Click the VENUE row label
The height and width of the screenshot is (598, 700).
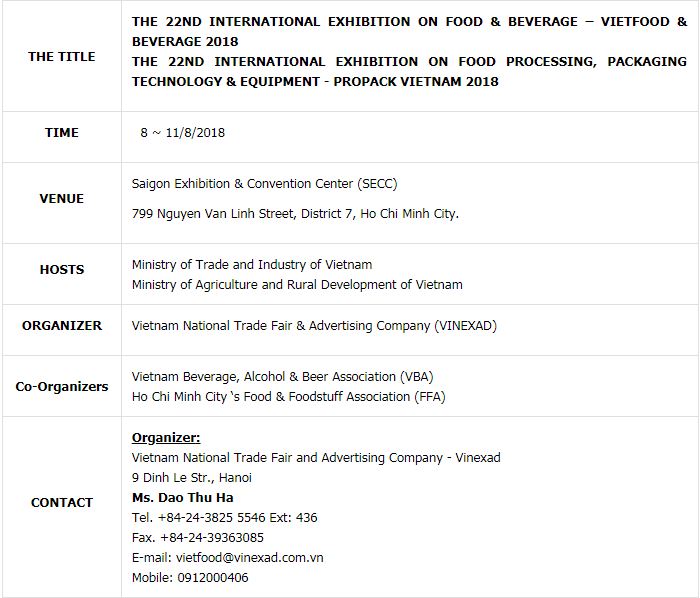[62, 199]
